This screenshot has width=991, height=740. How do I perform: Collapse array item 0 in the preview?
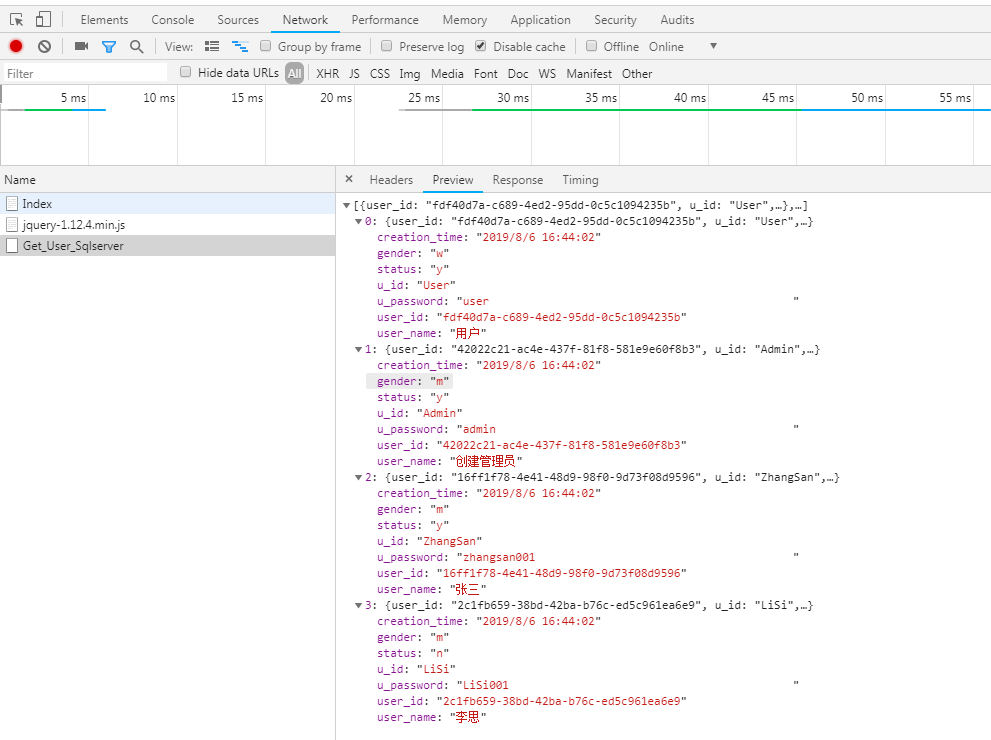(359, 221)
